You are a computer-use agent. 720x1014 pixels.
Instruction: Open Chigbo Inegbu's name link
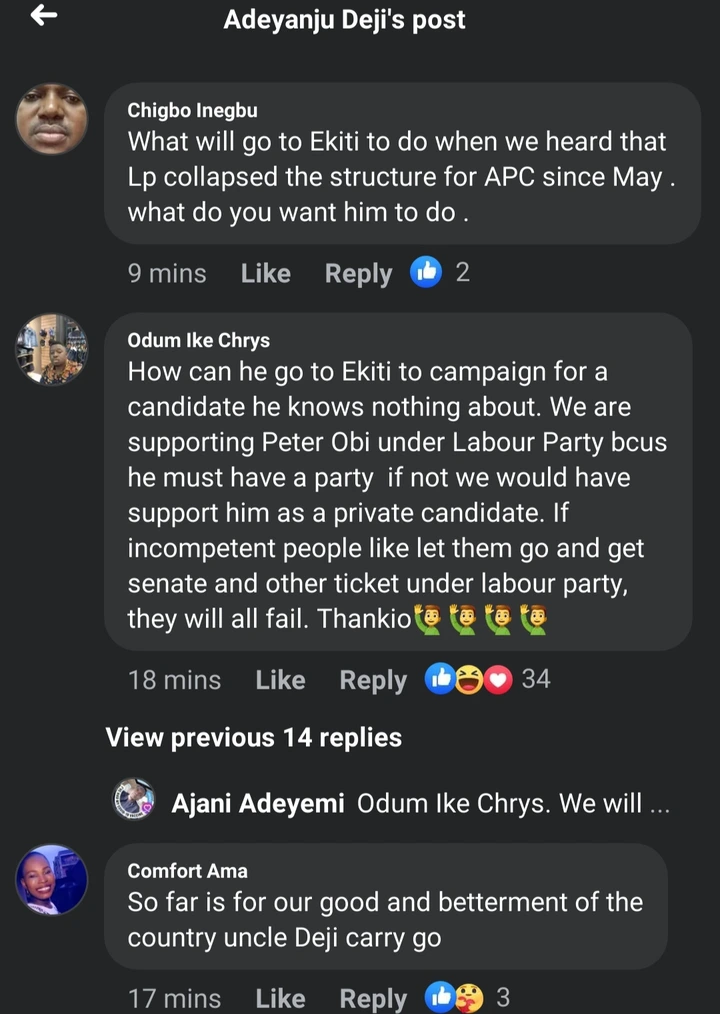pyautogui.click(x=192, y=111)
